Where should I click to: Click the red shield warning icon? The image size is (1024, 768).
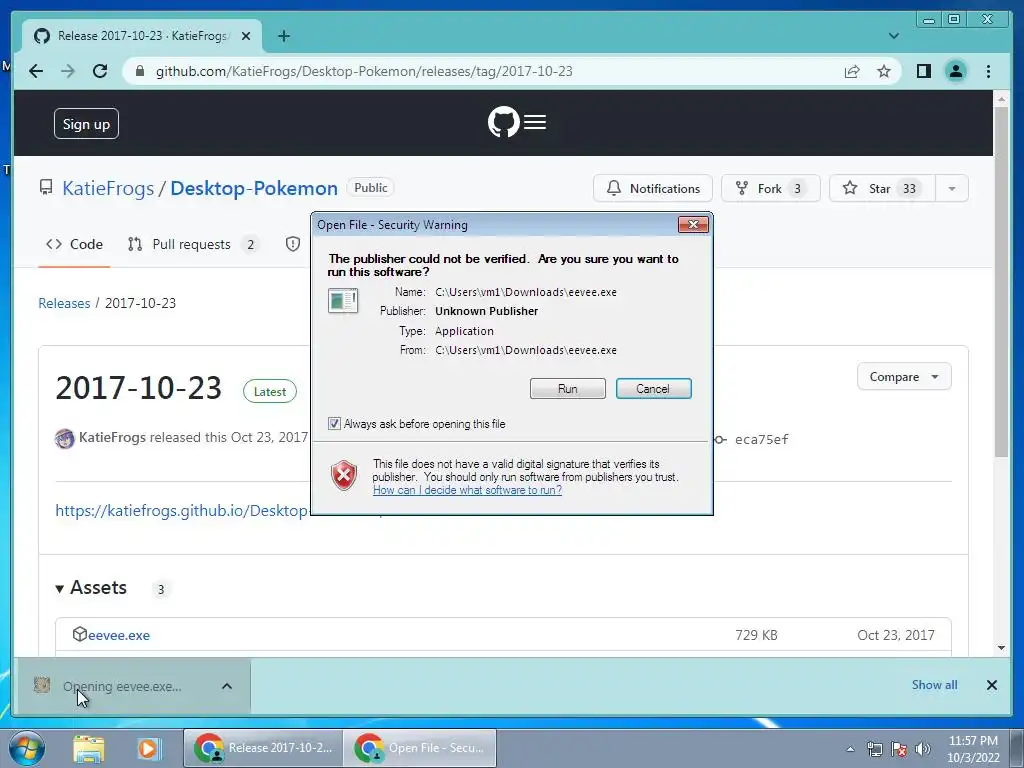tap(344, 475)
